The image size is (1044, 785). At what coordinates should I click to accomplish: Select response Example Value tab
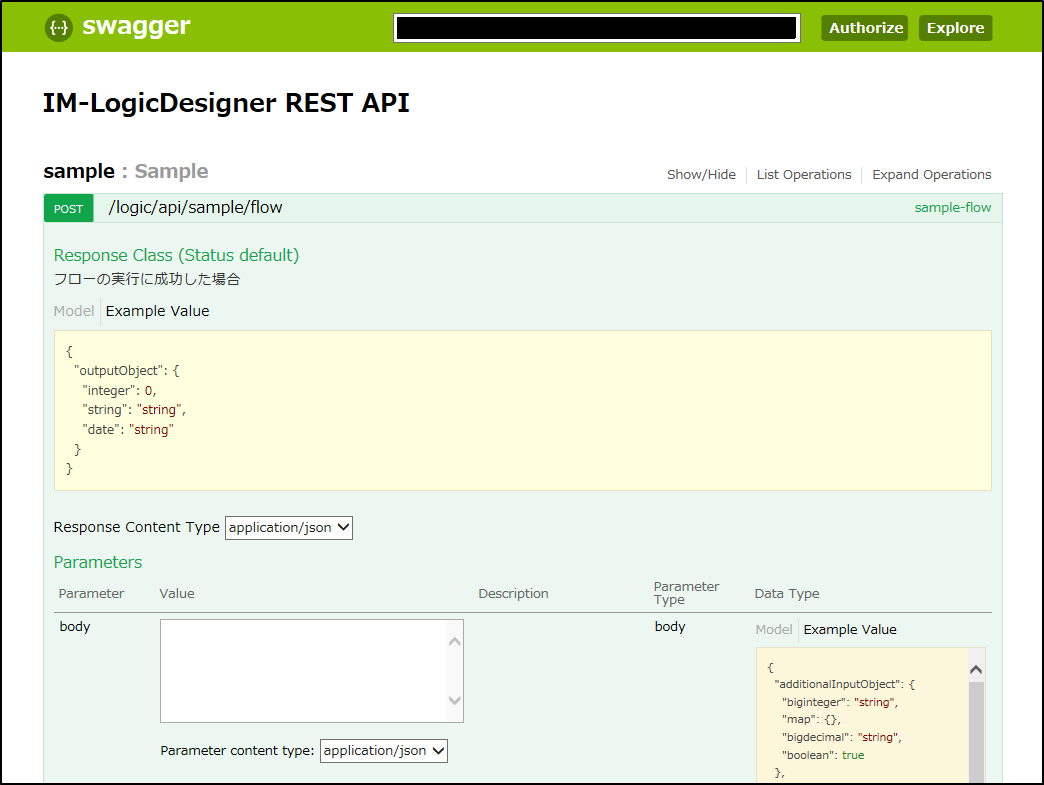pos(157,311)
